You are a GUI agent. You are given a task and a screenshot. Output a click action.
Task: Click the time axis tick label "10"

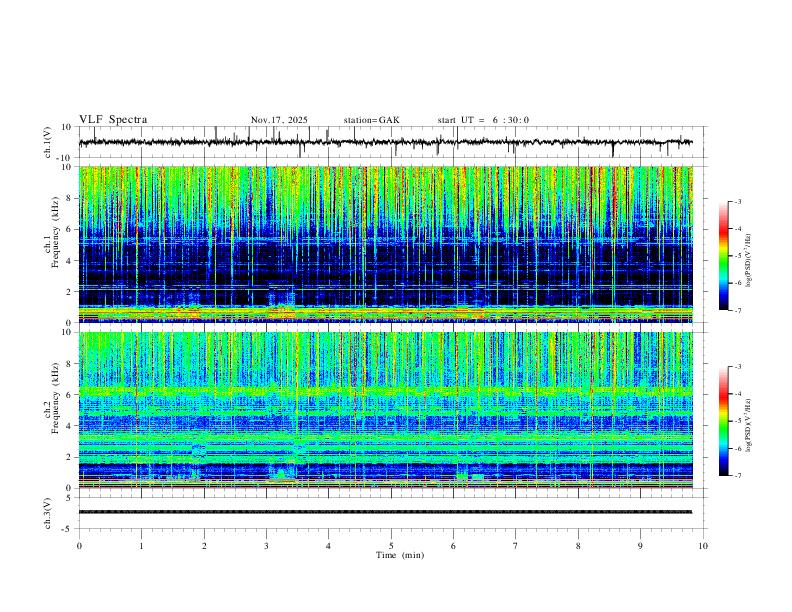(x=703, y=546)
